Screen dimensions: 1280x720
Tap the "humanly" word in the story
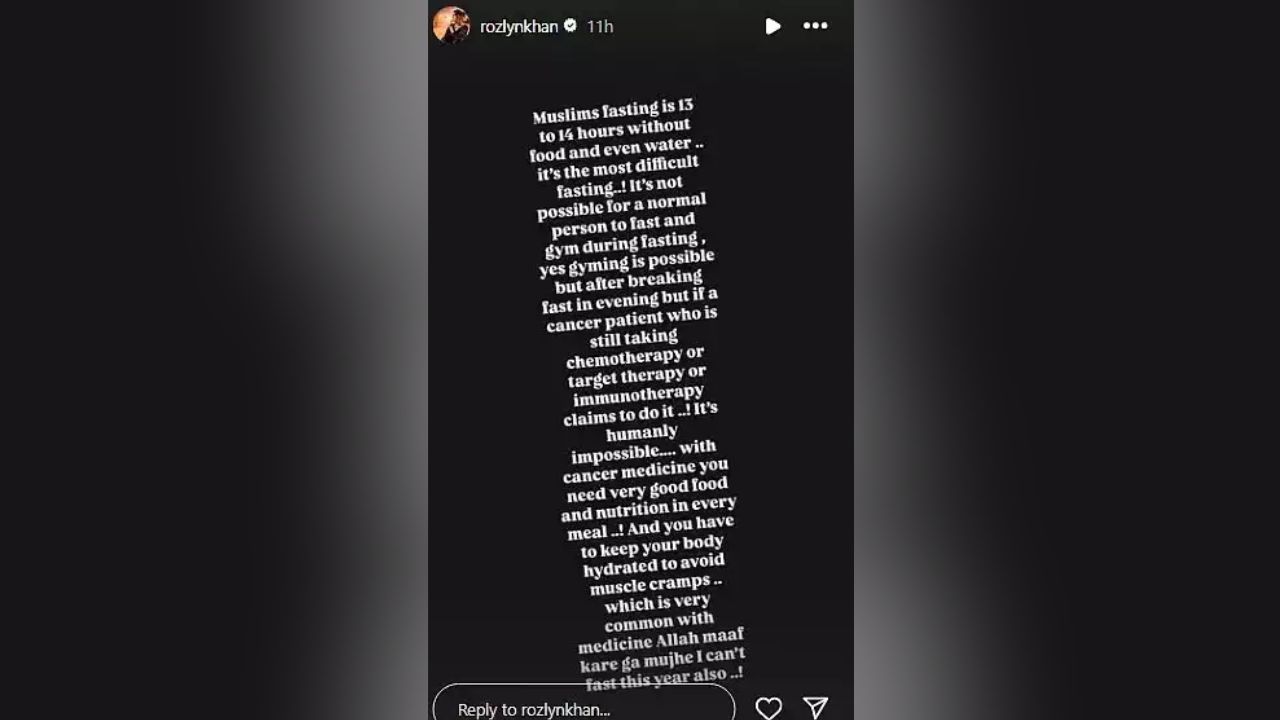642,433
